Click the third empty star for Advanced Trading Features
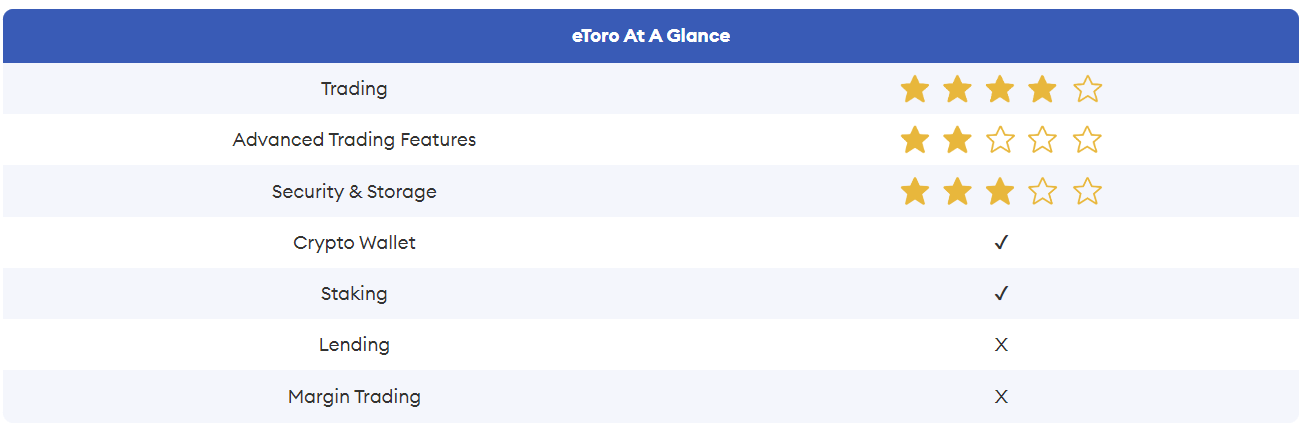Screen dimensions: 1309x437 point(1000,140)
